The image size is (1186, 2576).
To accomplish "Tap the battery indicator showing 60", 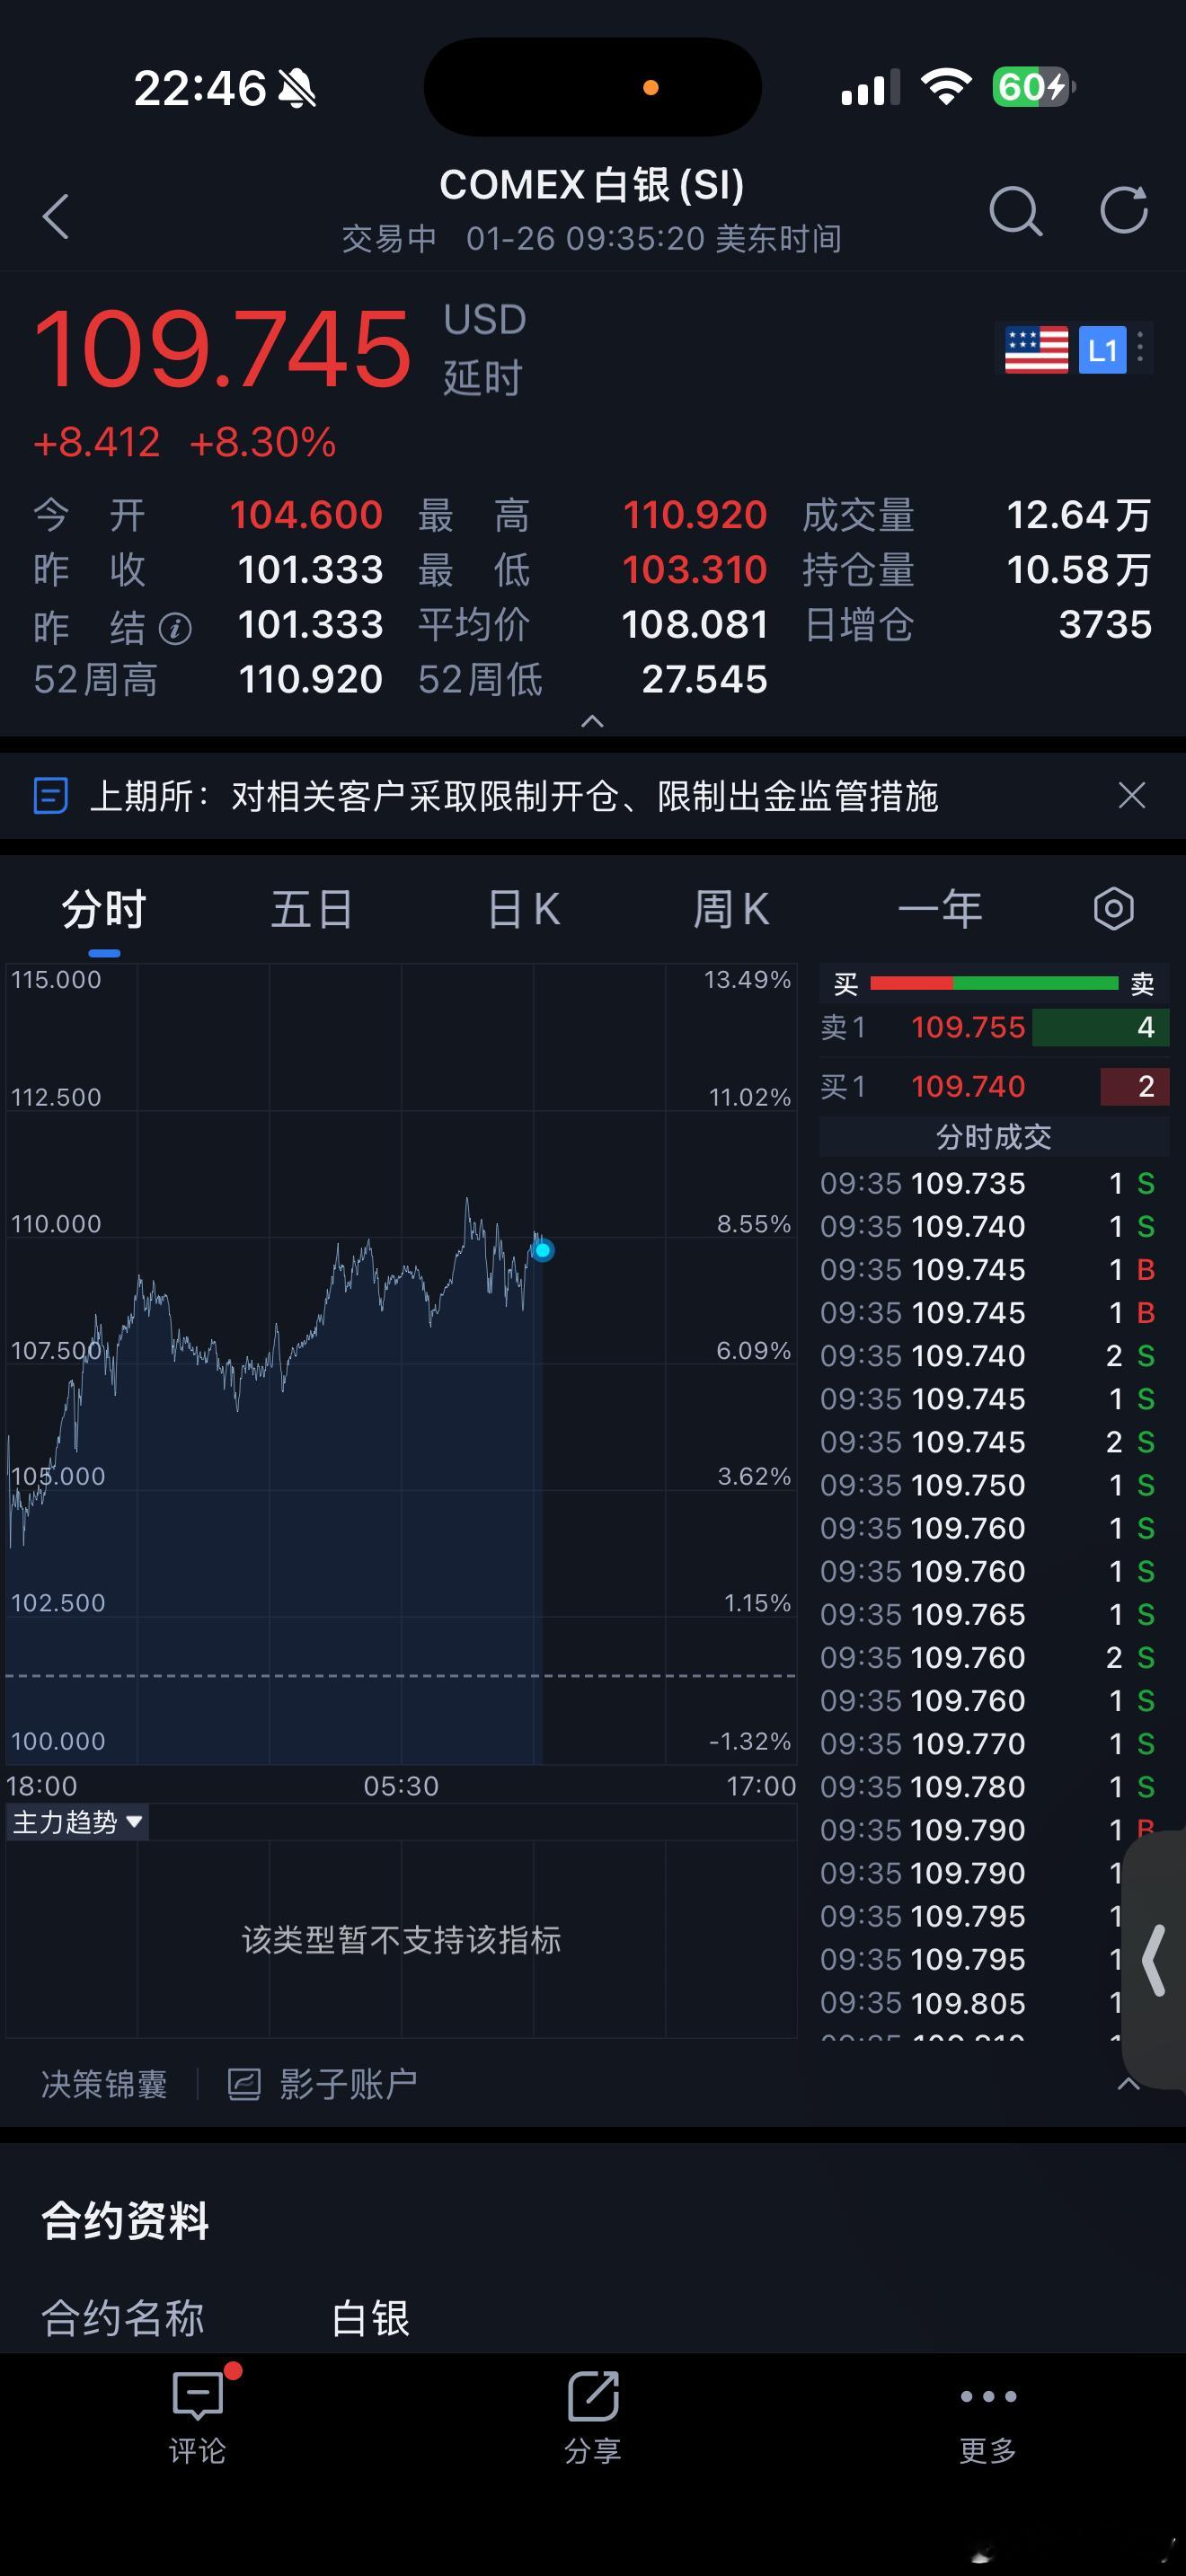I will 1033,87.
